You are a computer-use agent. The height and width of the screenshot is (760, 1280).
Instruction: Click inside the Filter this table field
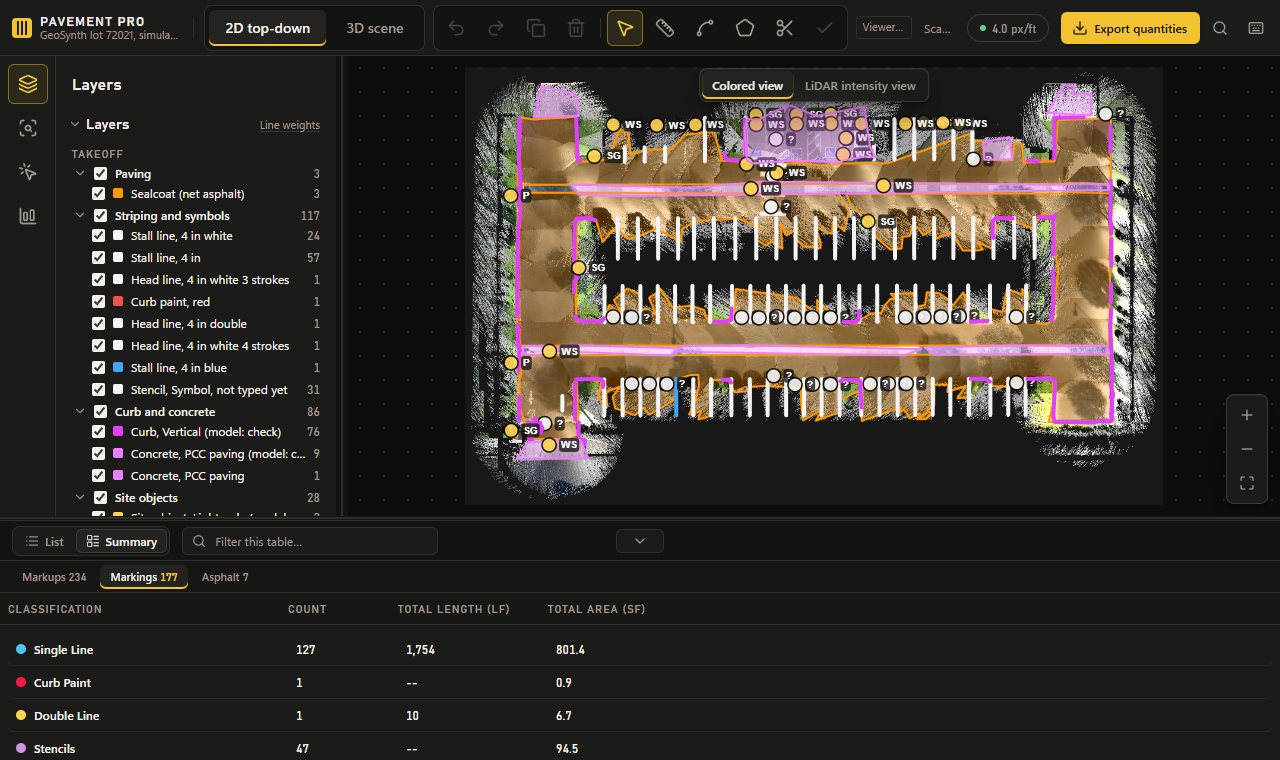pos(310,541)
